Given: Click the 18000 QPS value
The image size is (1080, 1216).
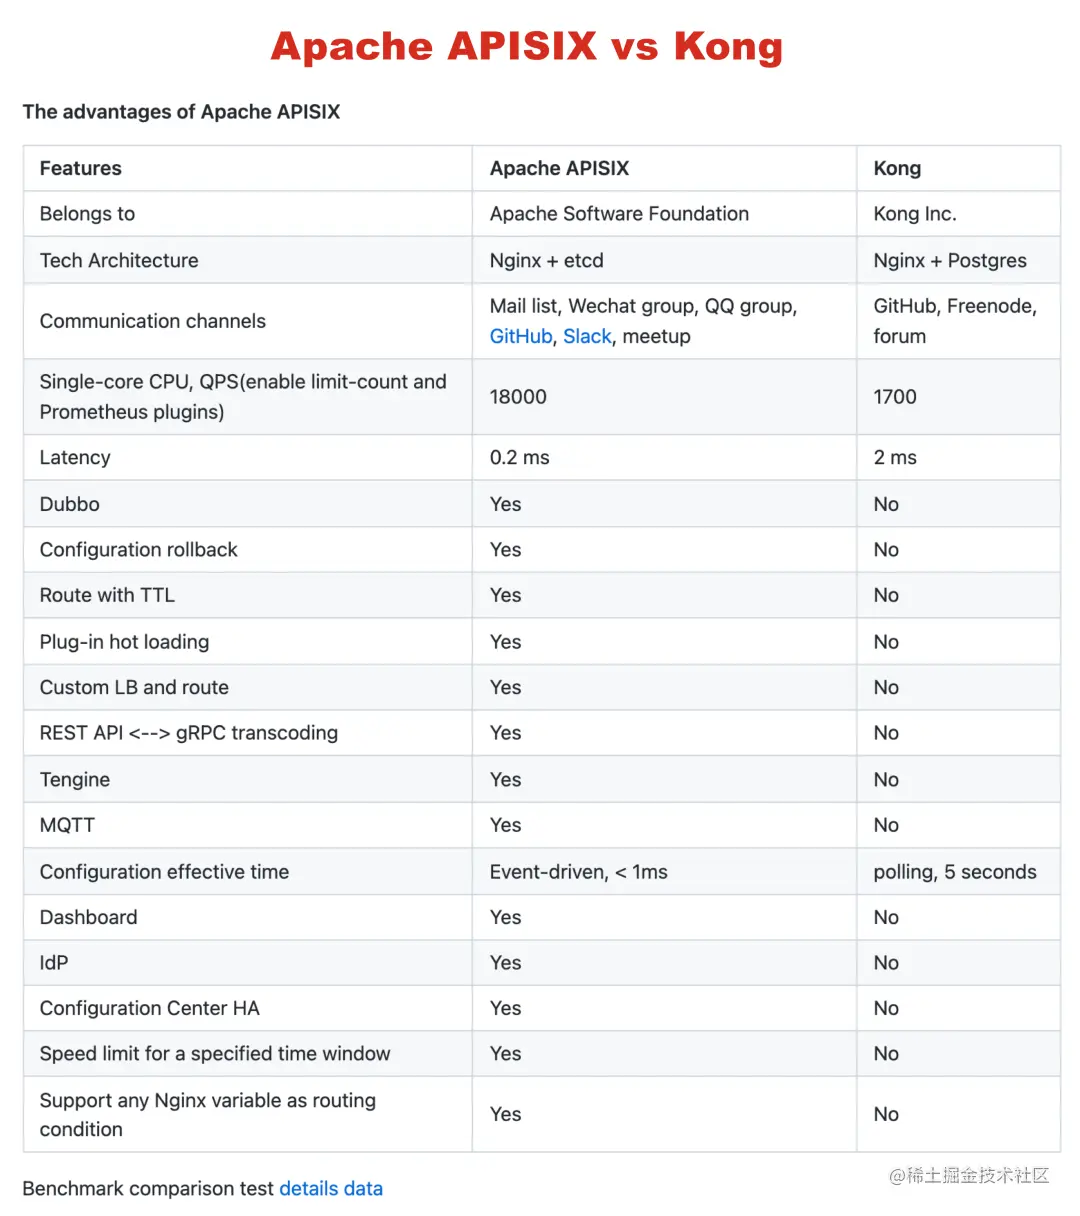Looking at the screenshot, I should (x=518, y=397).
